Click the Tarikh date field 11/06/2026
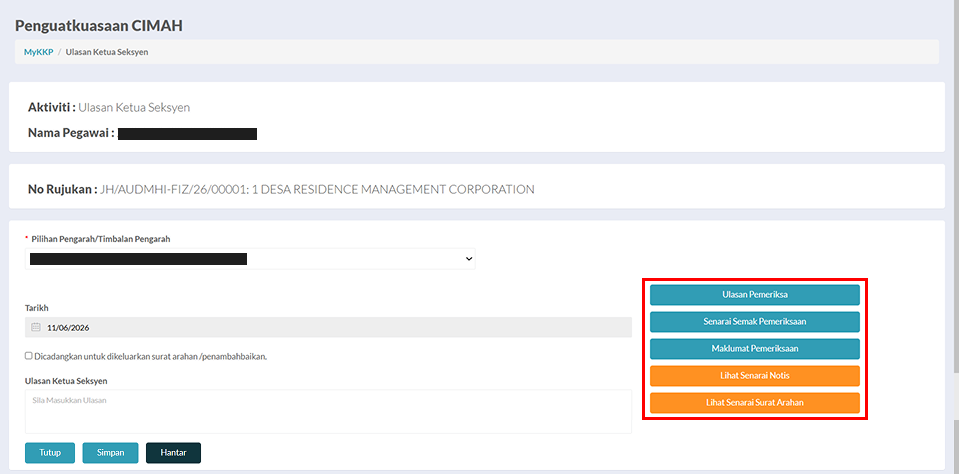The image size is (959, 474). pyautogui.click(x=328, y=327)
